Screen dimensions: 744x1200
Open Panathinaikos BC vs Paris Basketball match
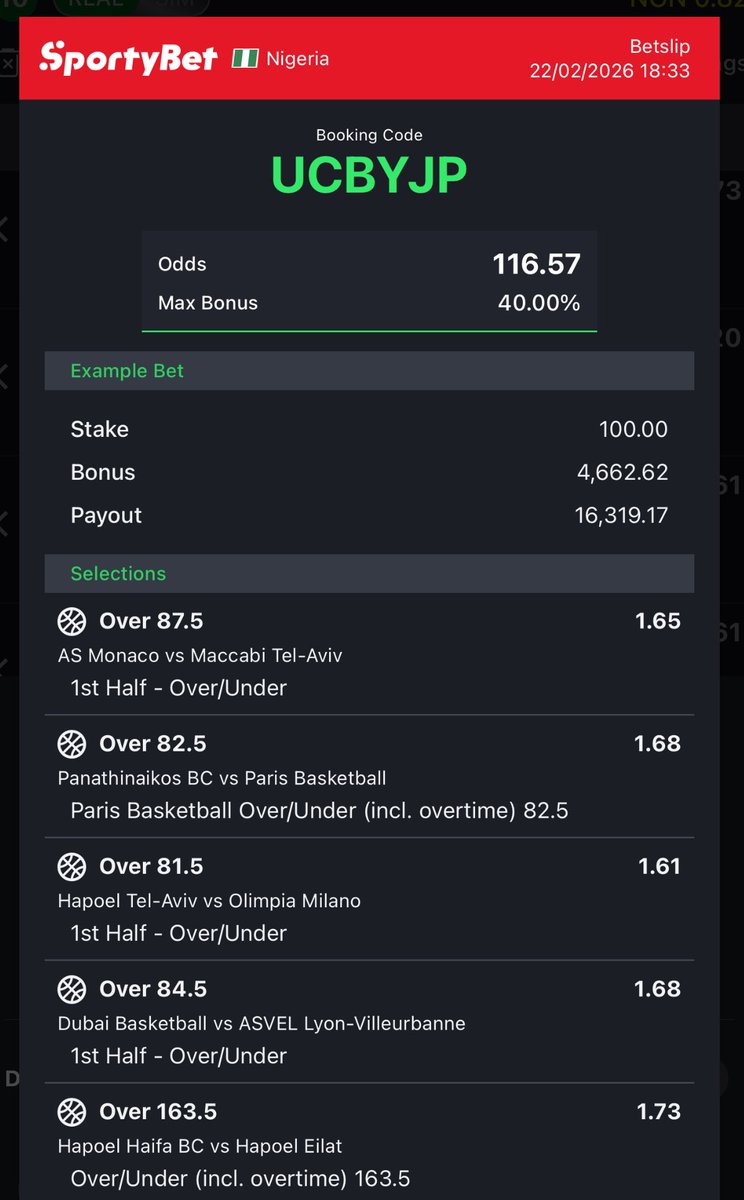pyautogui.click(x=222, y=778)
